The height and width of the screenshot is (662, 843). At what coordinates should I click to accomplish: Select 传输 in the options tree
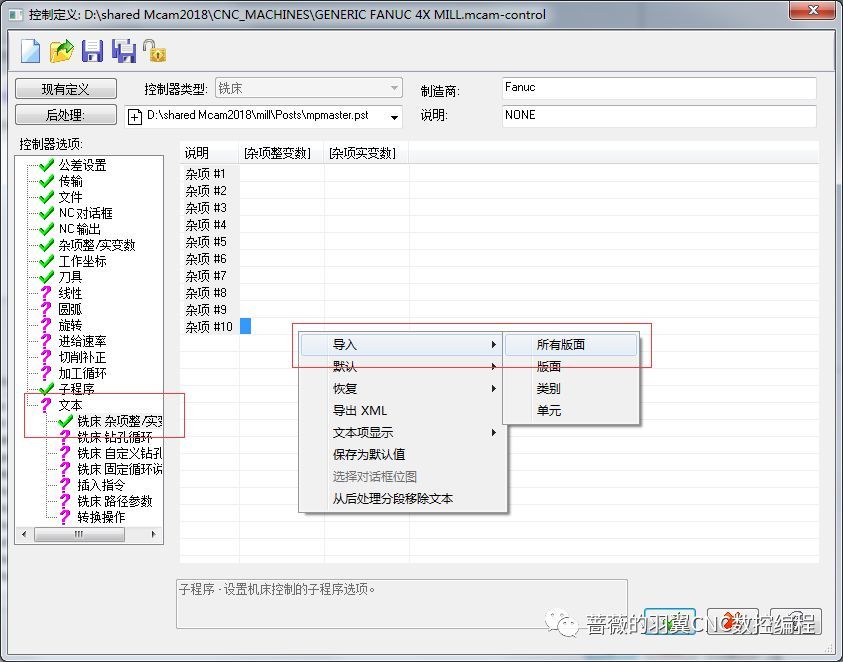pos(70,181)
